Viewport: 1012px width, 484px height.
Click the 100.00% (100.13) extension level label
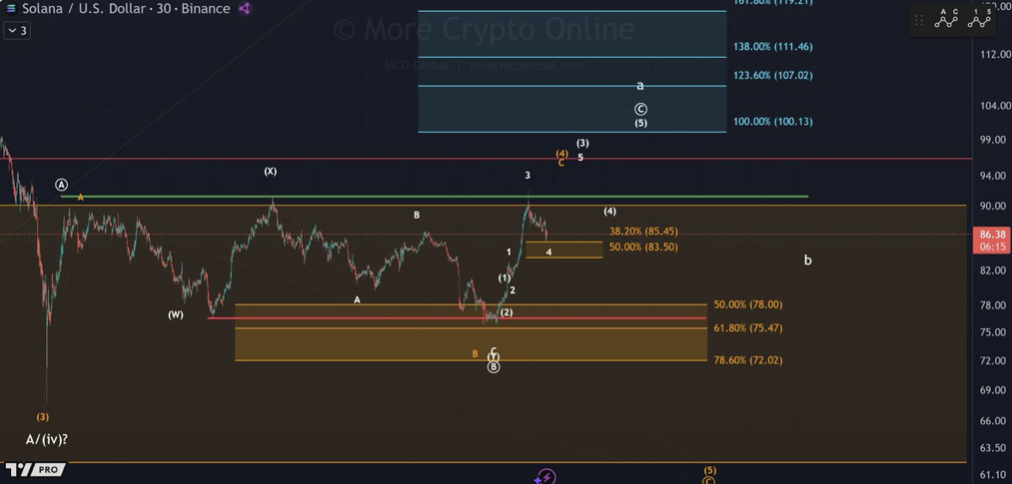(772, 122)
